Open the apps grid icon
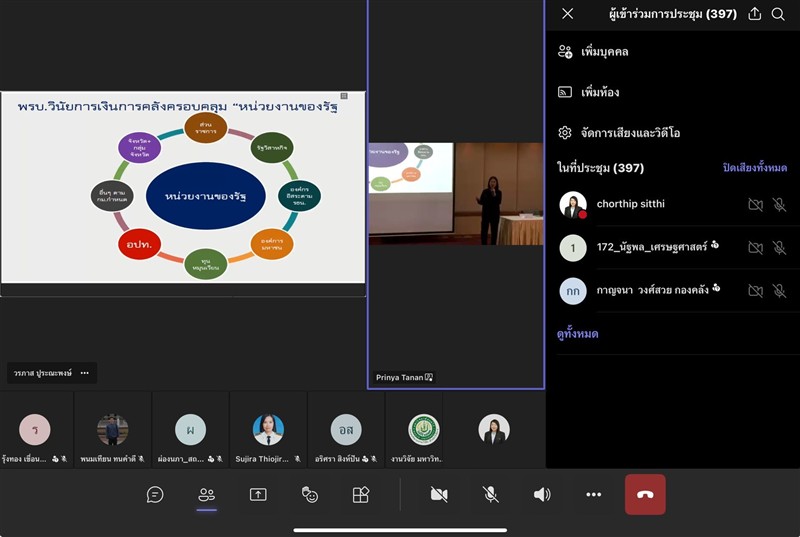The width and height of the screenshot is (800, 537). [361, 494]
